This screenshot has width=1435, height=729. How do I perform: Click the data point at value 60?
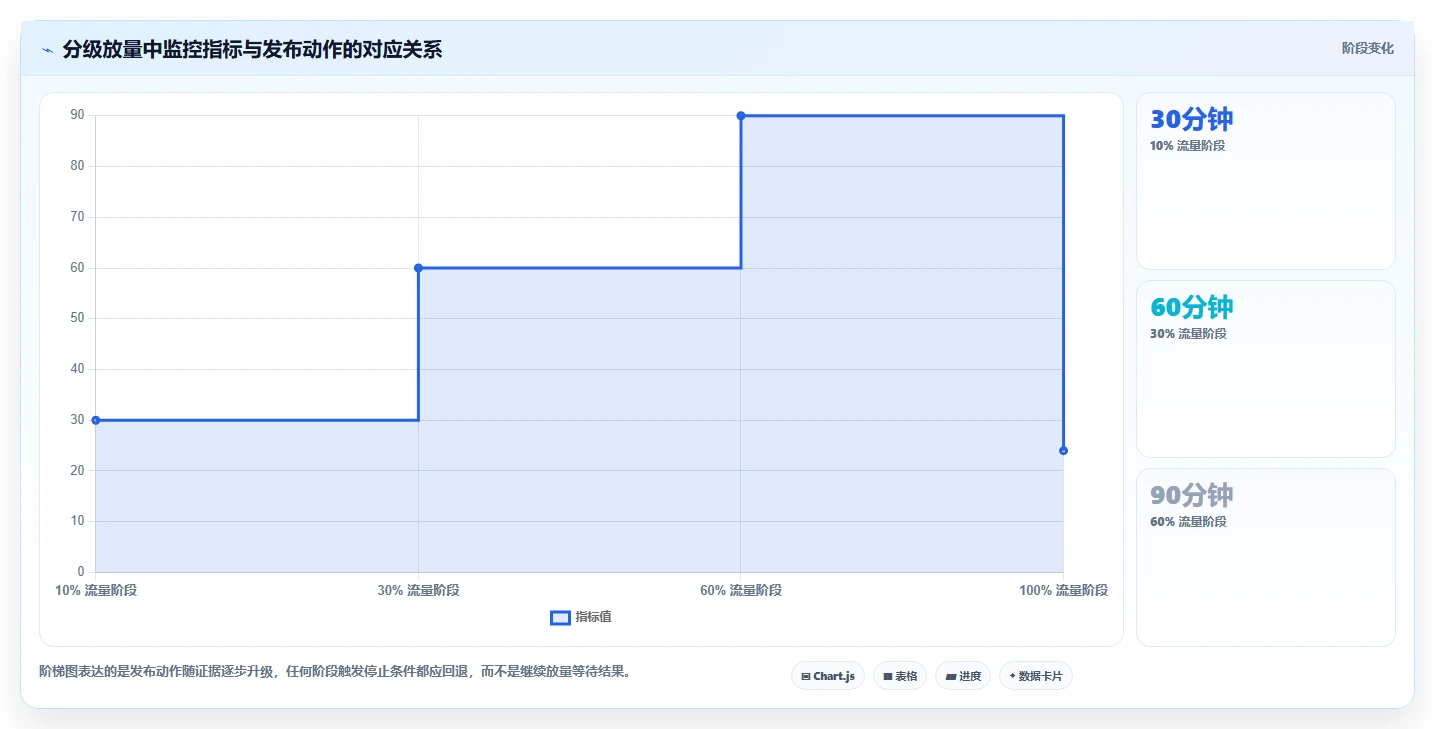(418, 268)
